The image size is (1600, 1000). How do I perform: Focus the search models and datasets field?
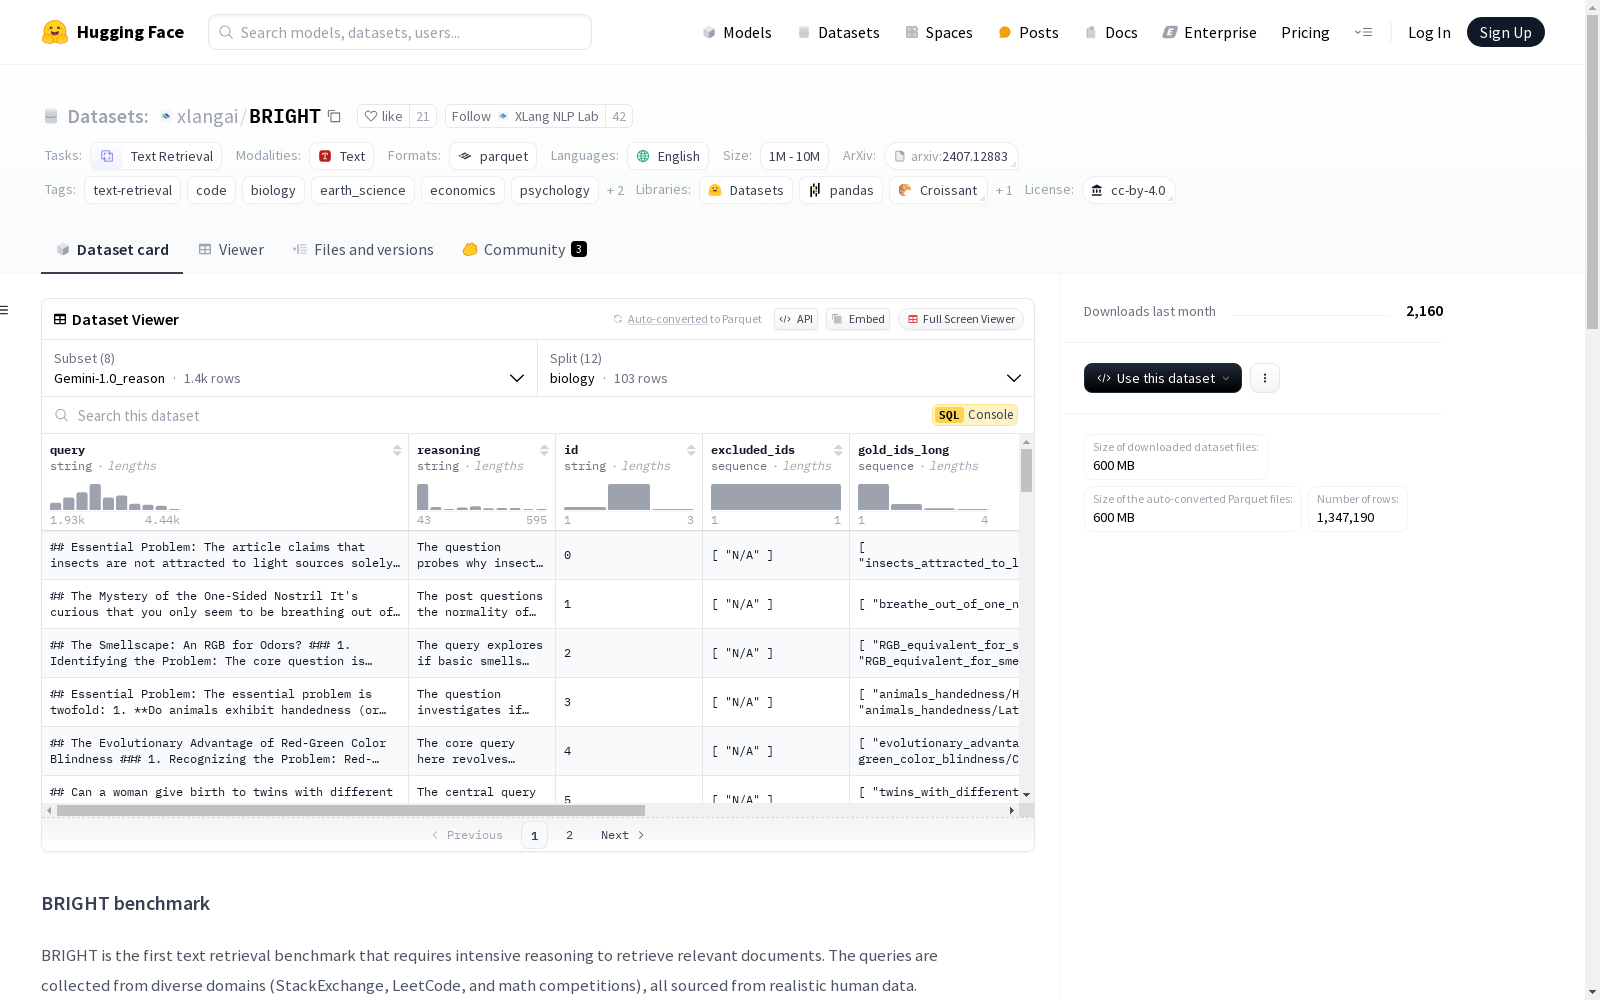(400, 32)
